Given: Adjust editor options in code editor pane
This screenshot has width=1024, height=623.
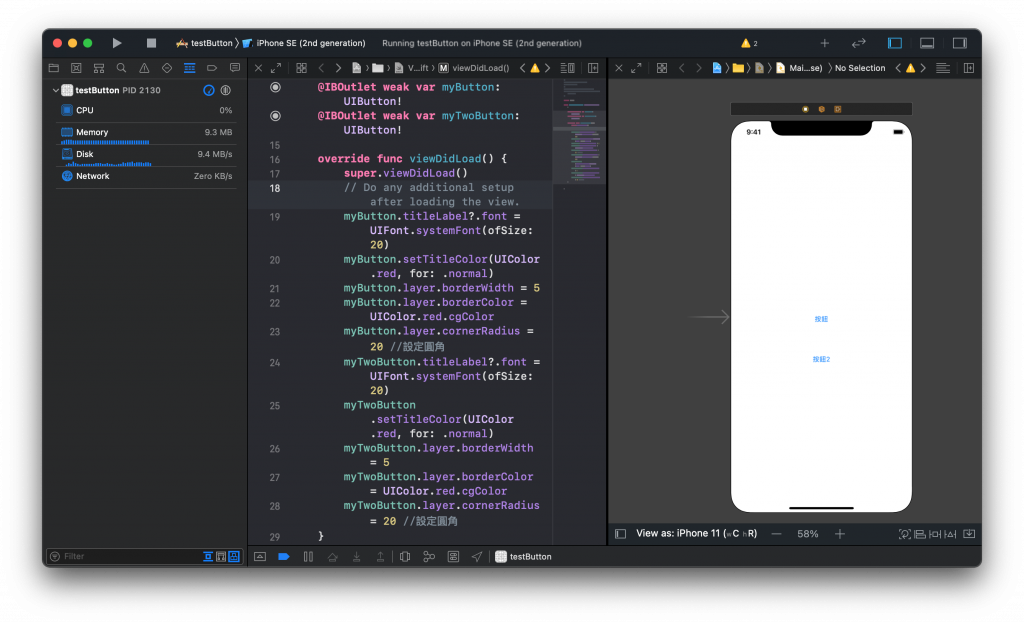Looking at the screenshot, I should [568, 68].
